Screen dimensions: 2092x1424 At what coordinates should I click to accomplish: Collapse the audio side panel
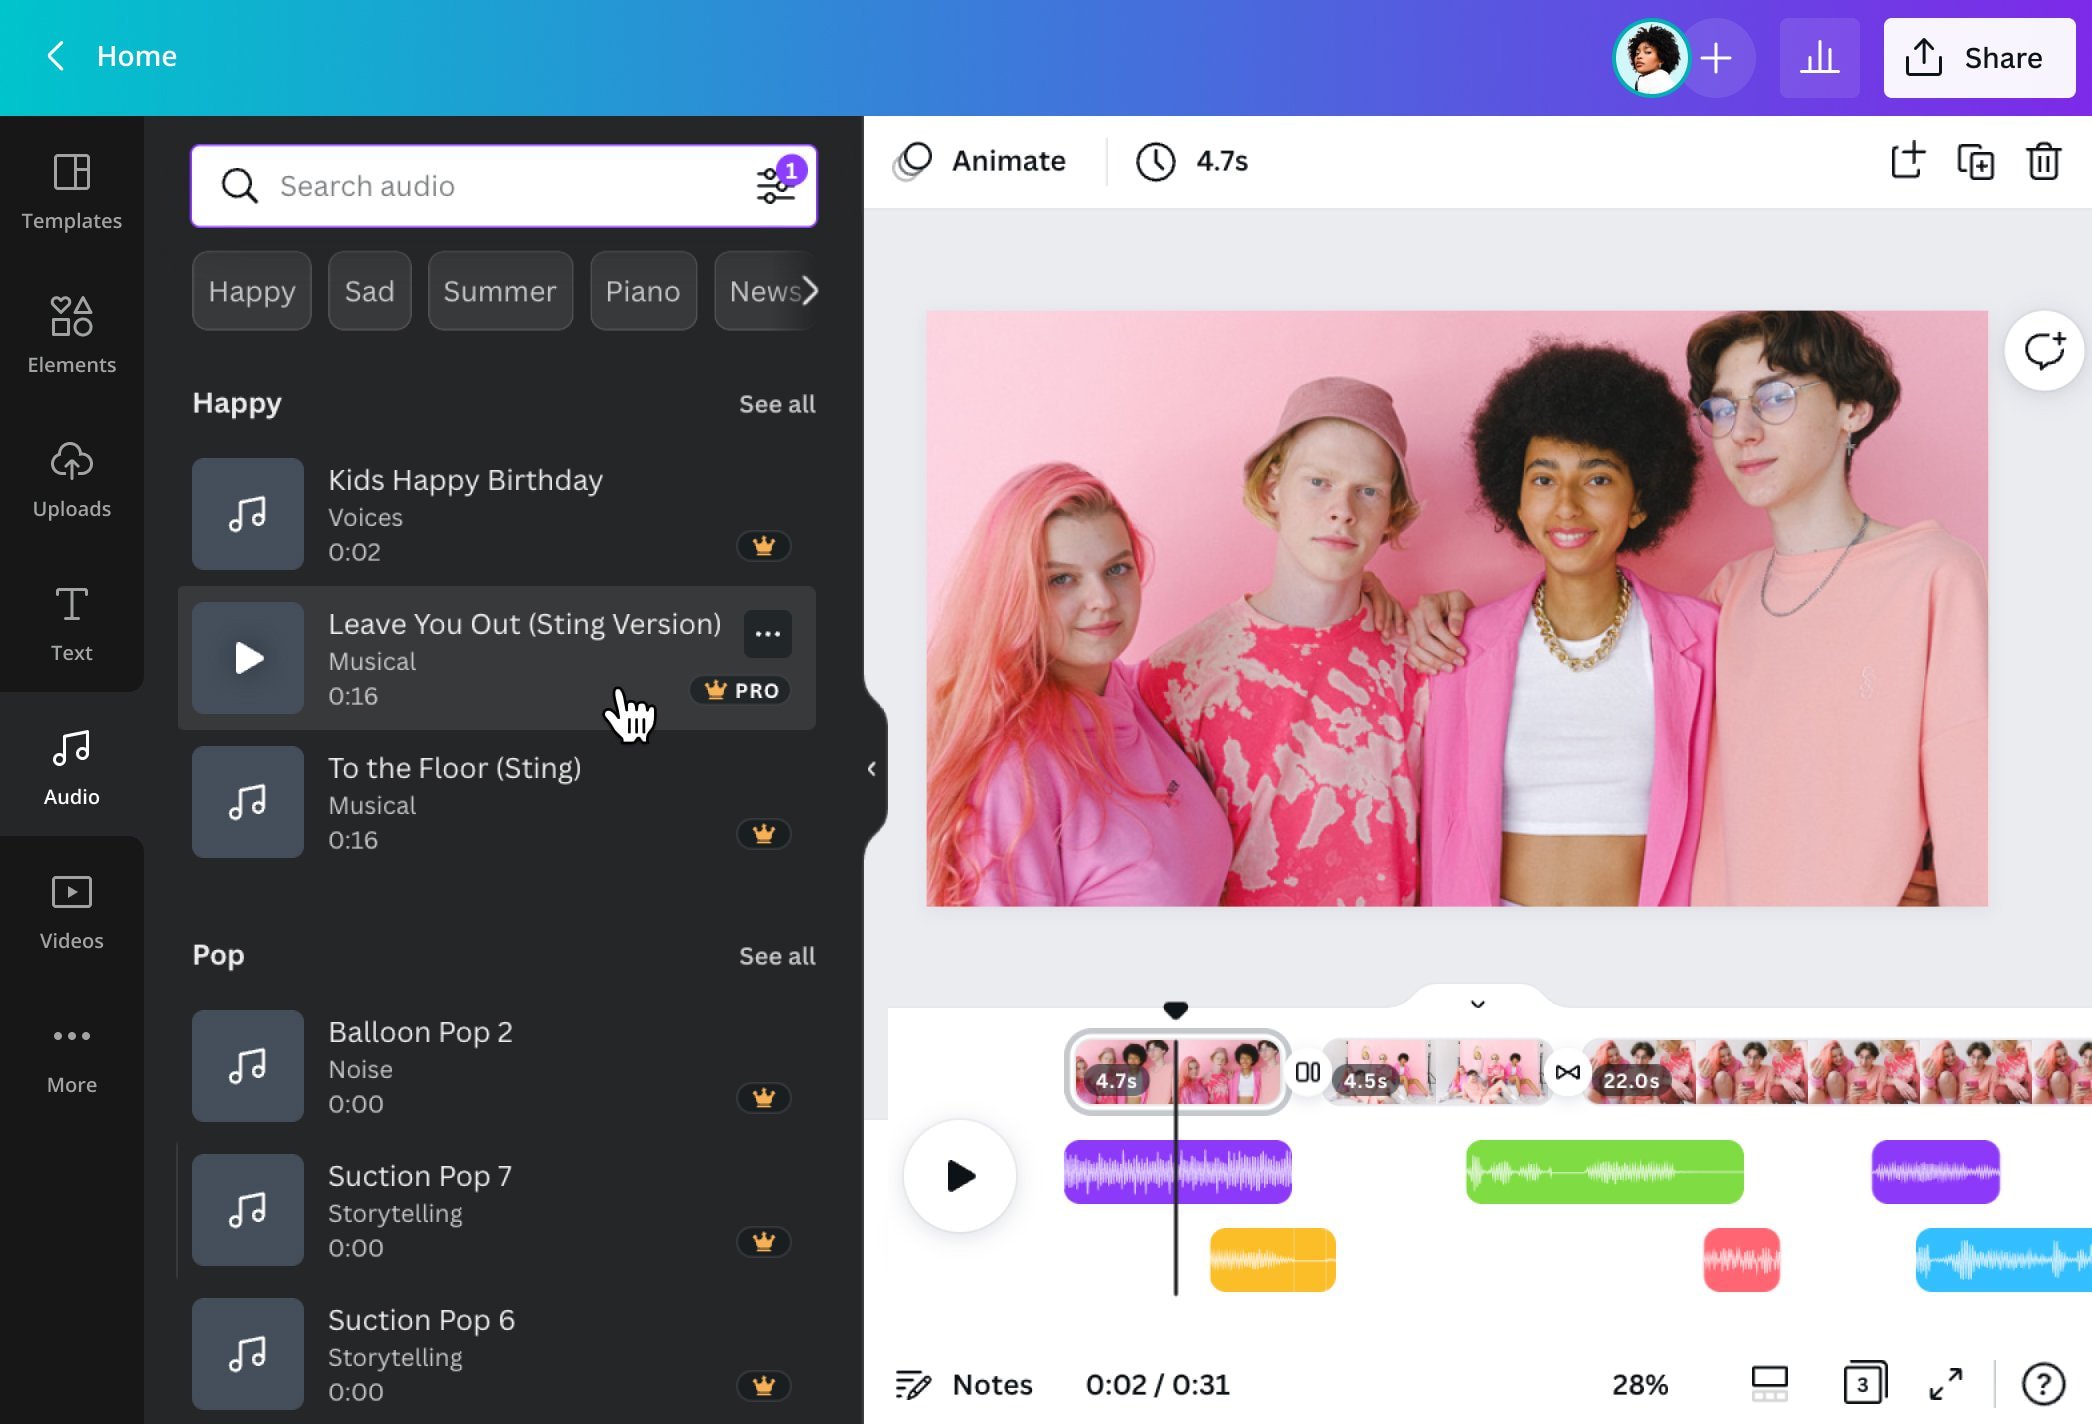point(870,768)
